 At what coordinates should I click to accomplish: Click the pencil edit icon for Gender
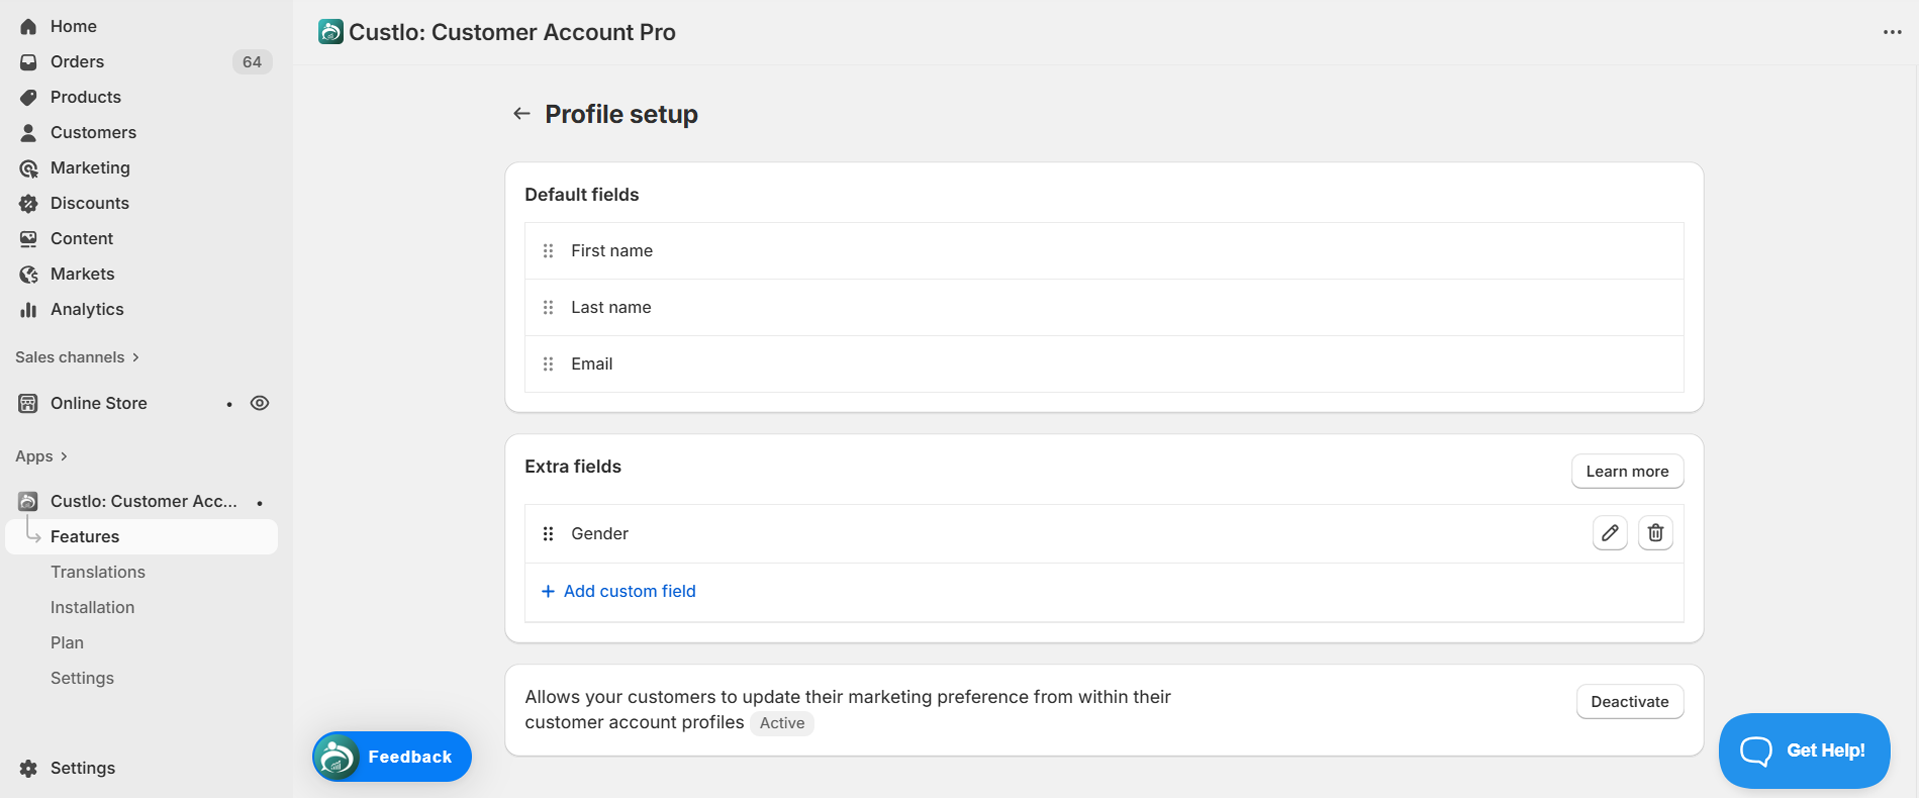coord(1609,533)
